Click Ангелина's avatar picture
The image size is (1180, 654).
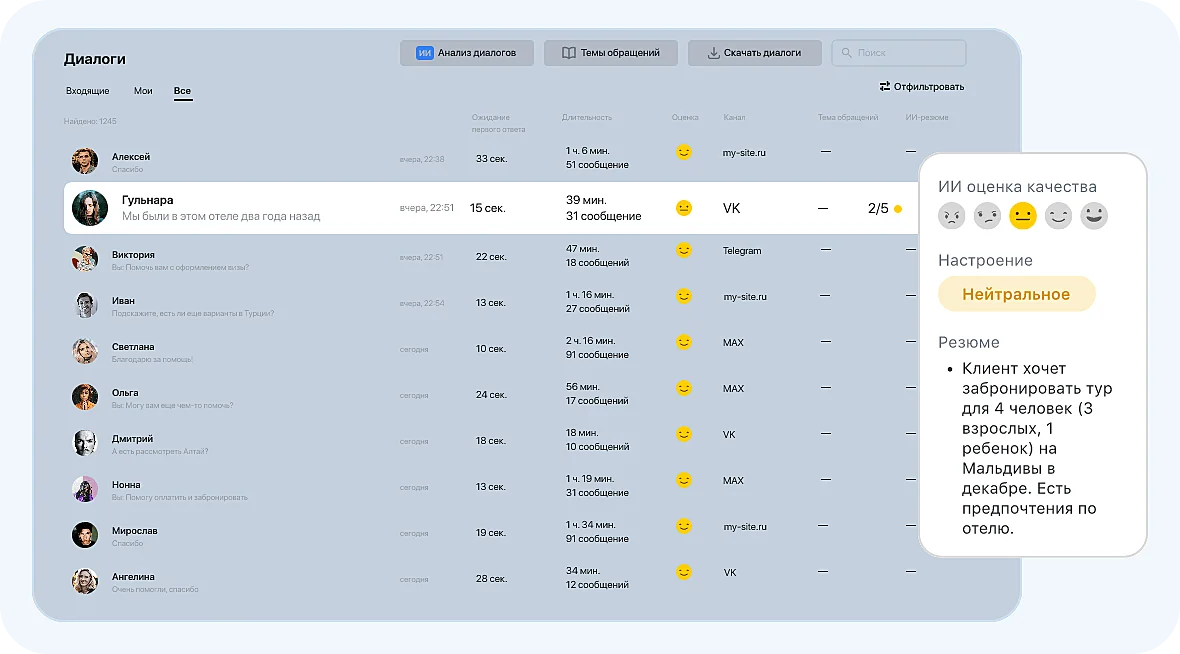(85, 581)
